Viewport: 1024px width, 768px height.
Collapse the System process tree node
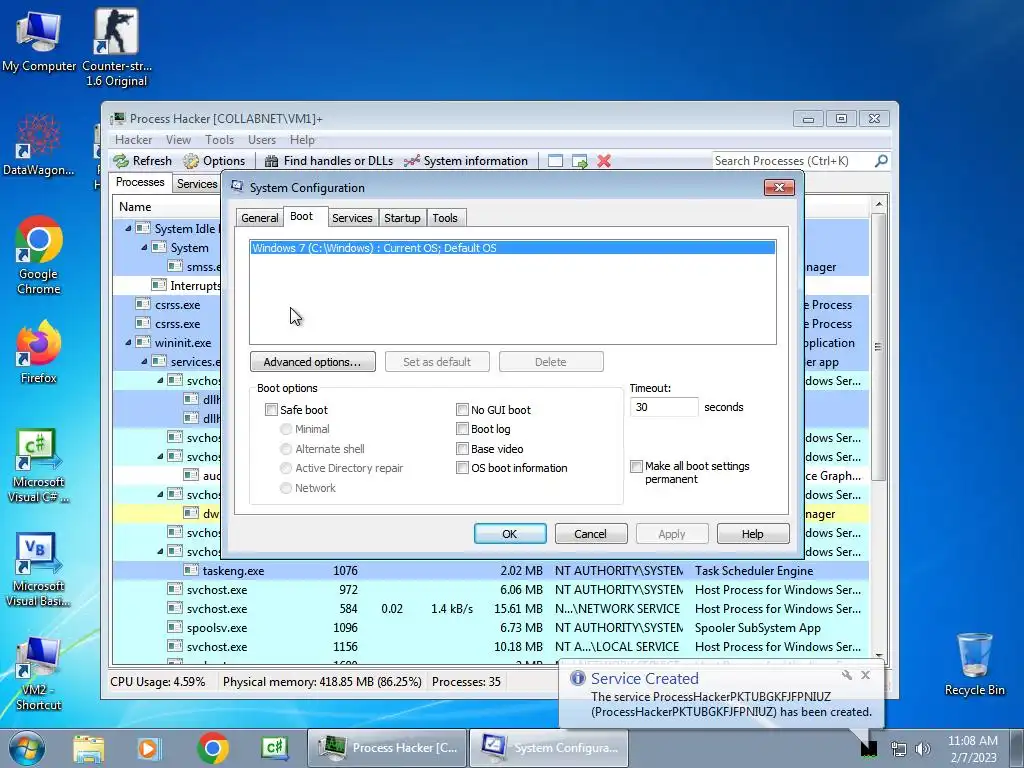144,248
